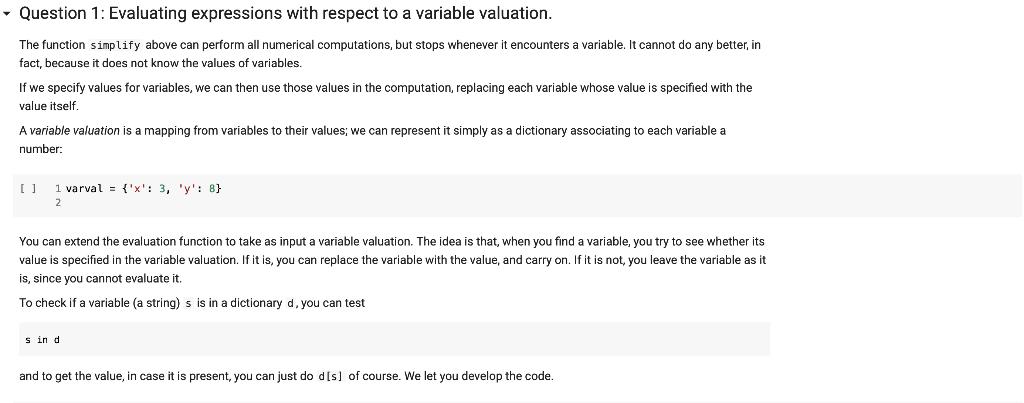Screen dimensions: 1024x403
Task: Place cursor on varval assignment line
Action: coord(144,189)
